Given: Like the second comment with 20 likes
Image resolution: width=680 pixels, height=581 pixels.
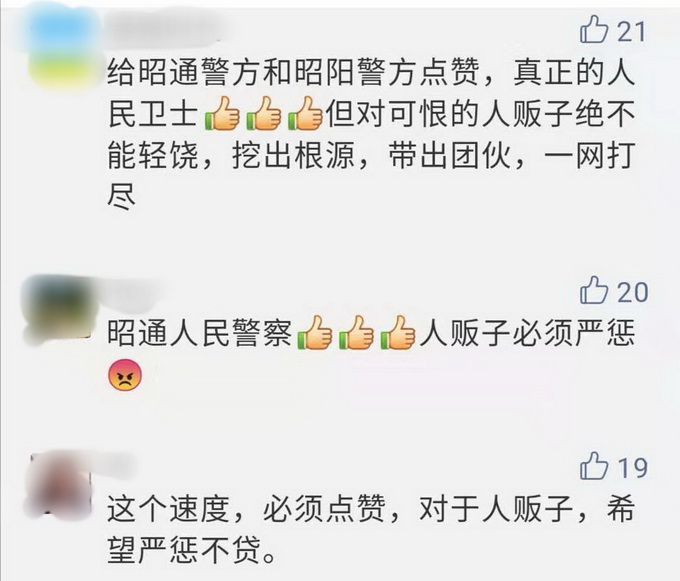Looking at the screenshot, I should (x=594, y=290).
